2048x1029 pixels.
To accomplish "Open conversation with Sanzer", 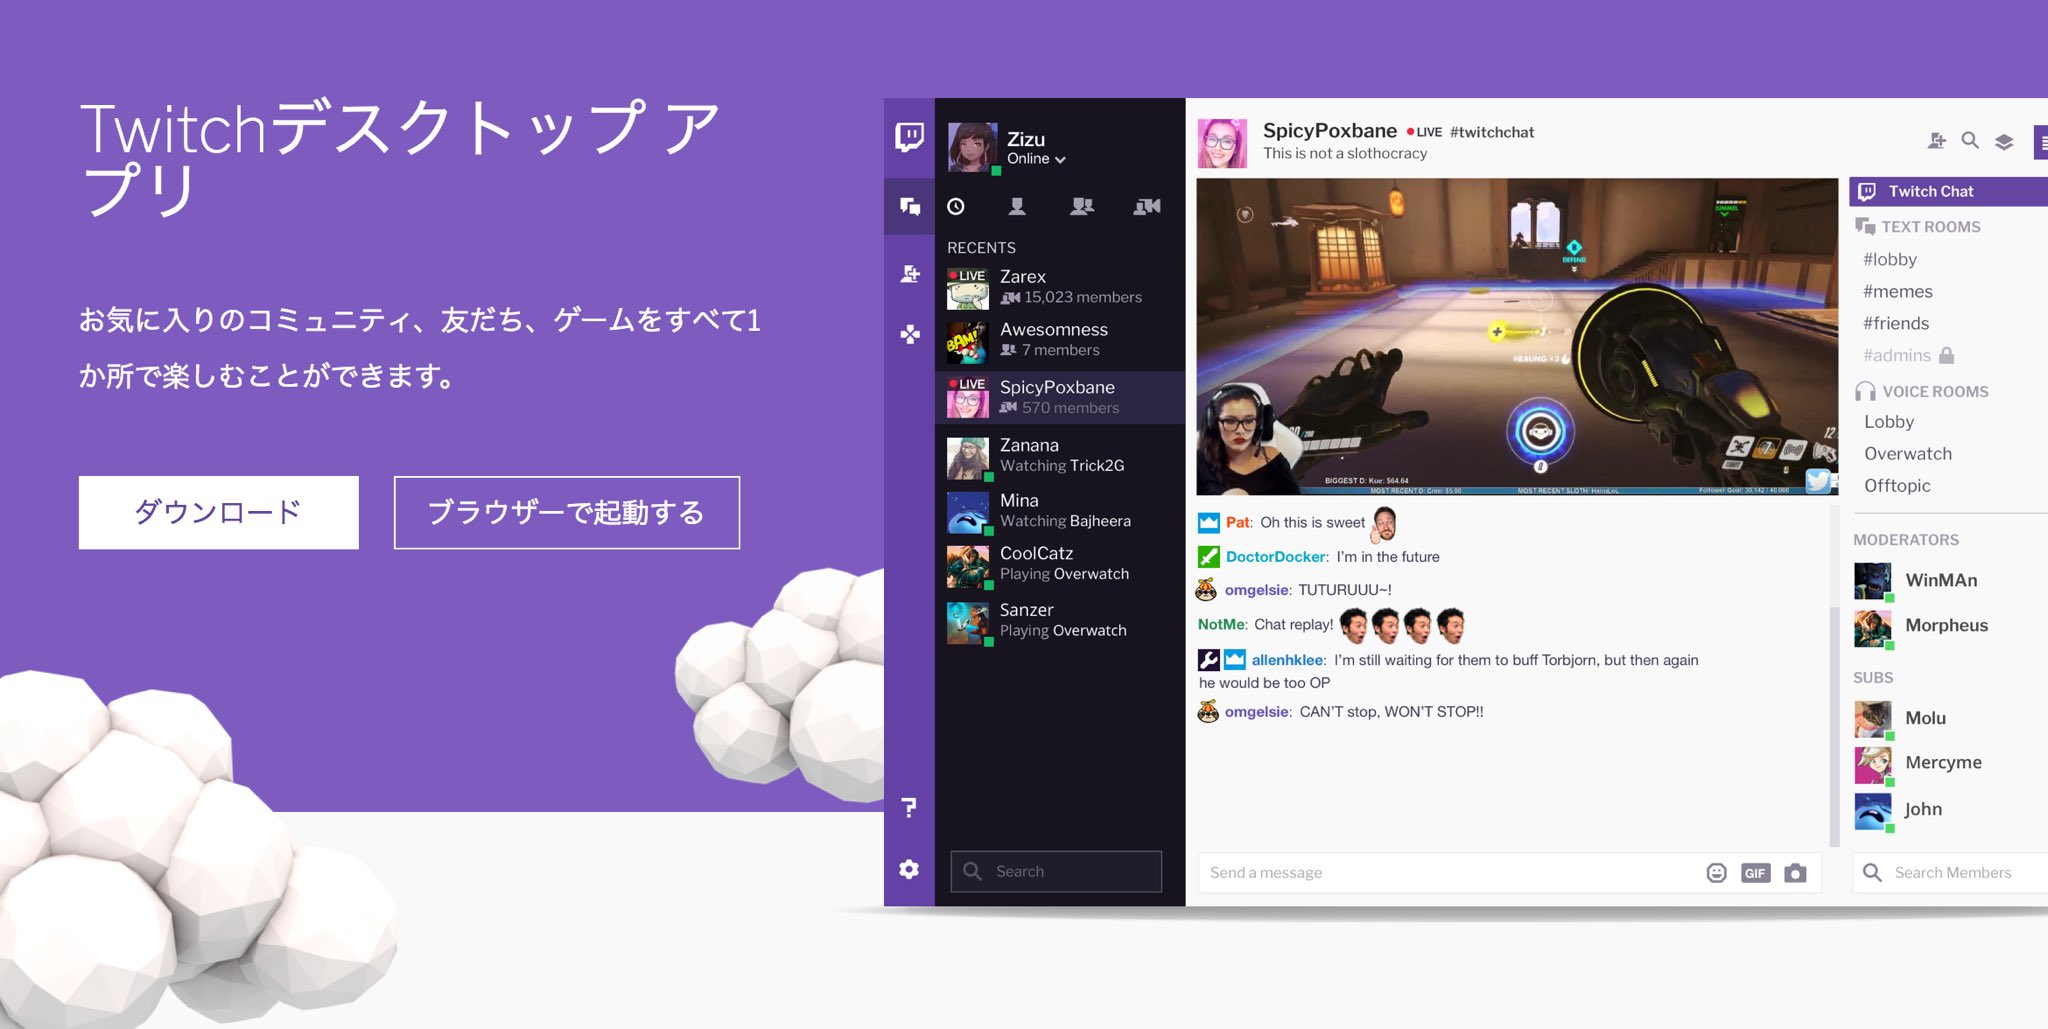I will pyautogui.click(x=1060, y=620).
